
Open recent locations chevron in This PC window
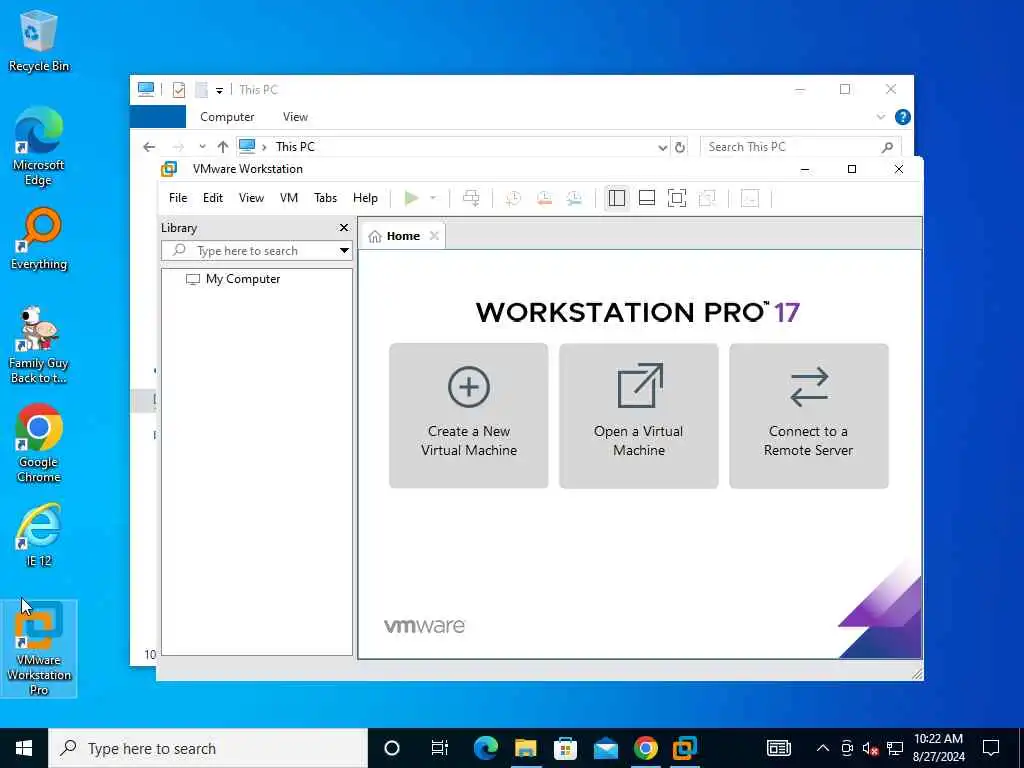pyautogui.click(x=202, y=147)
